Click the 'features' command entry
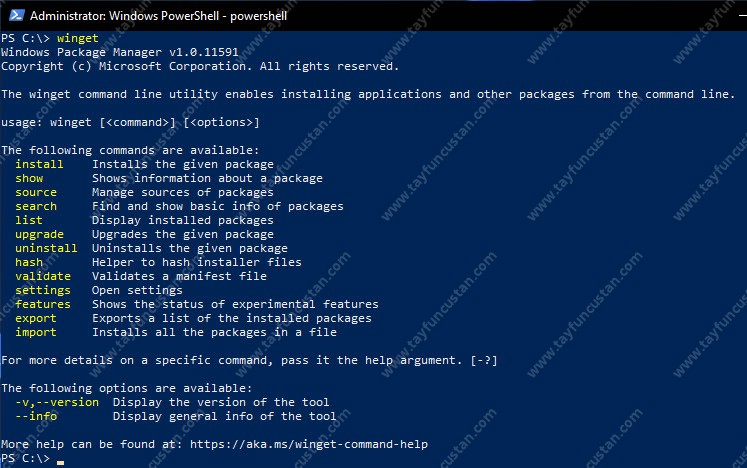747x468 pixels. (42, 304)
